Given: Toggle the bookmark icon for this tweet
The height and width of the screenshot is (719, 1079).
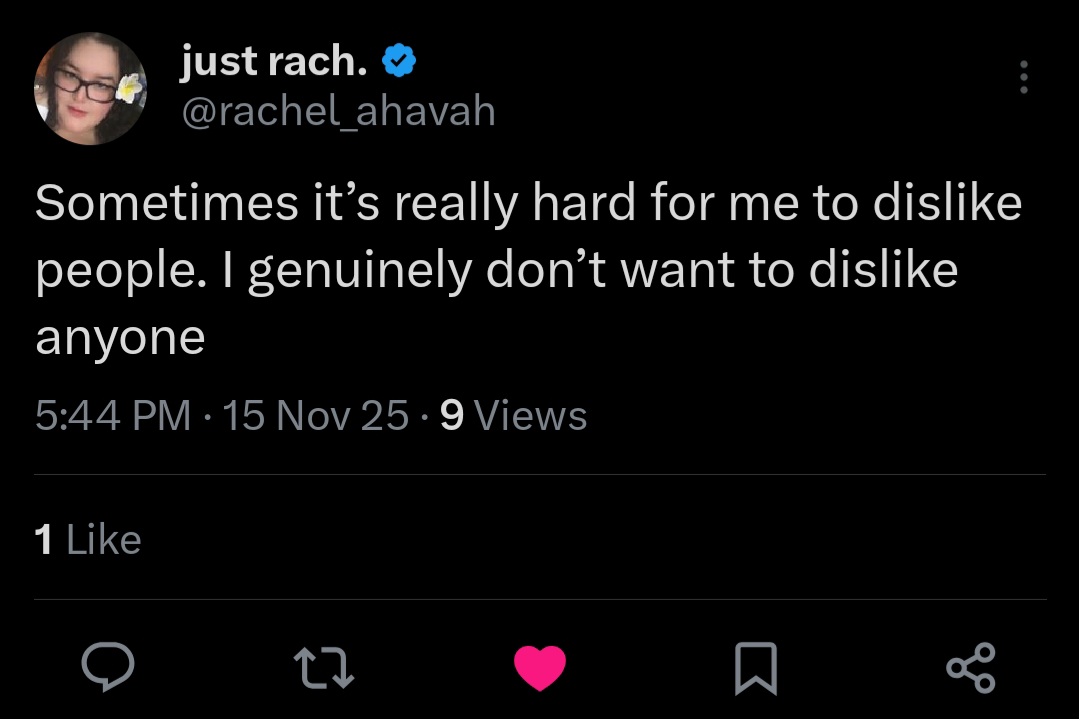Looking at the screenshot, I should click(755, 669).
